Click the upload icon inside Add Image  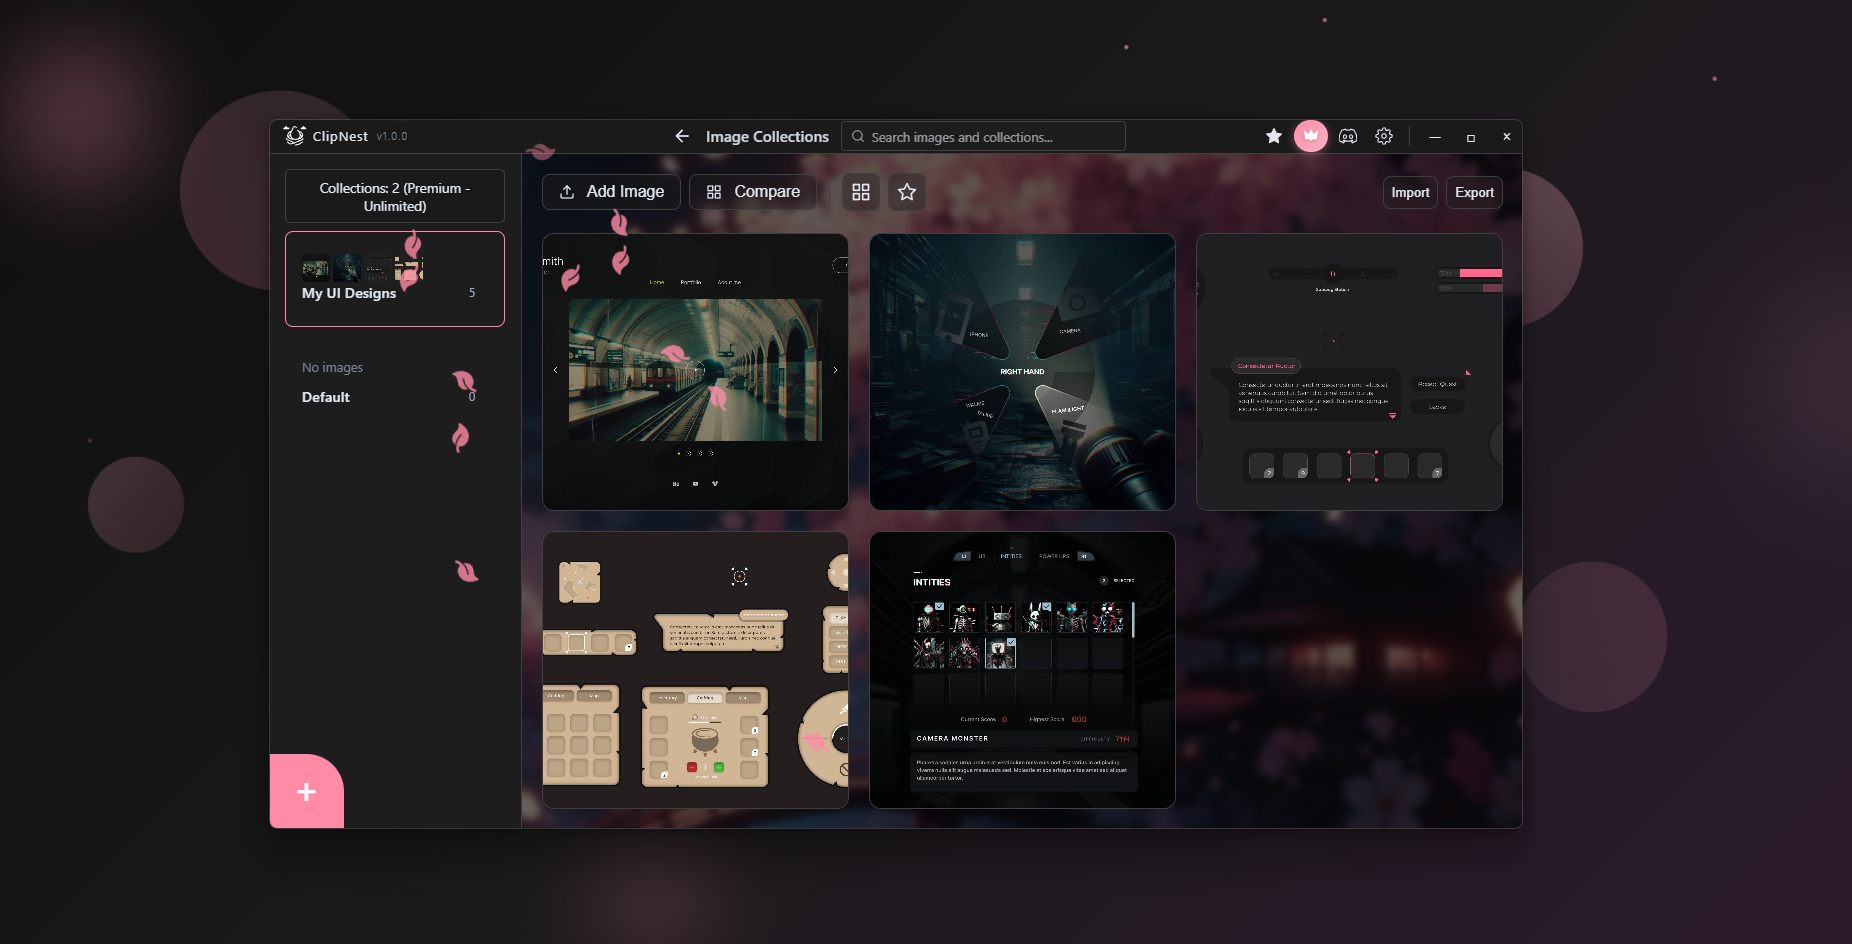(x=567, y=191)
